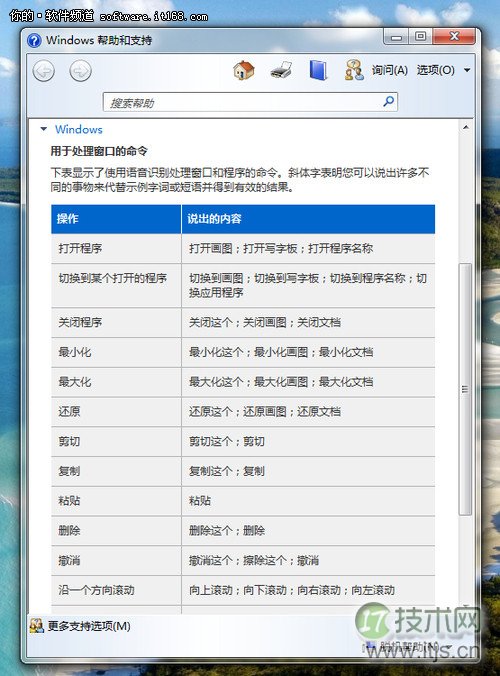This screenshot has width=500, height=676.
Task: Focus the 搜索帮助 search field
Action: tap(250, 102)
